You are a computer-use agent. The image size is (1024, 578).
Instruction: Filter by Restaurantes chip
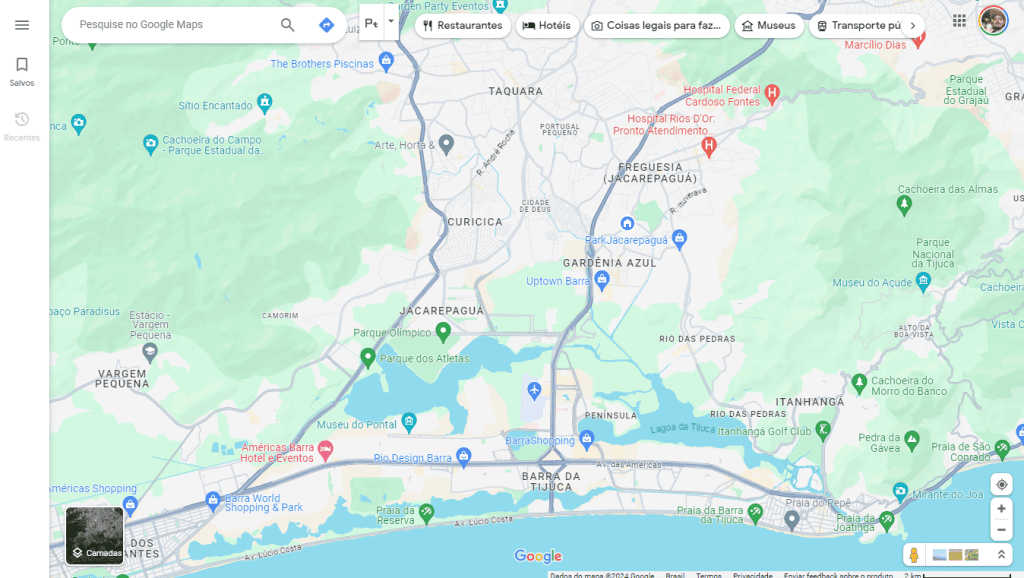tap(462, 25)
